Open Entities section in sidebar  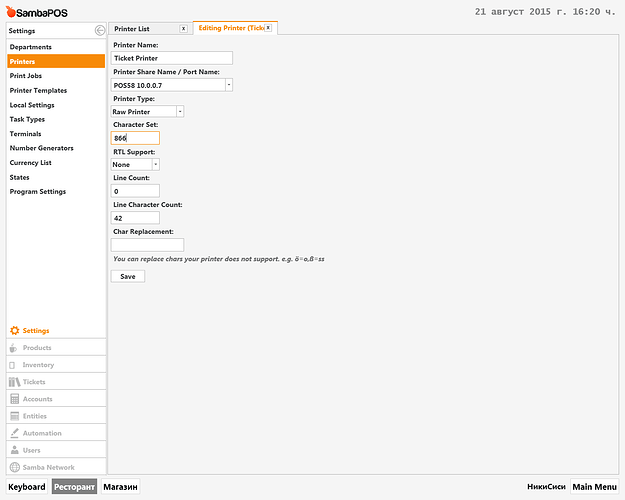56,416
